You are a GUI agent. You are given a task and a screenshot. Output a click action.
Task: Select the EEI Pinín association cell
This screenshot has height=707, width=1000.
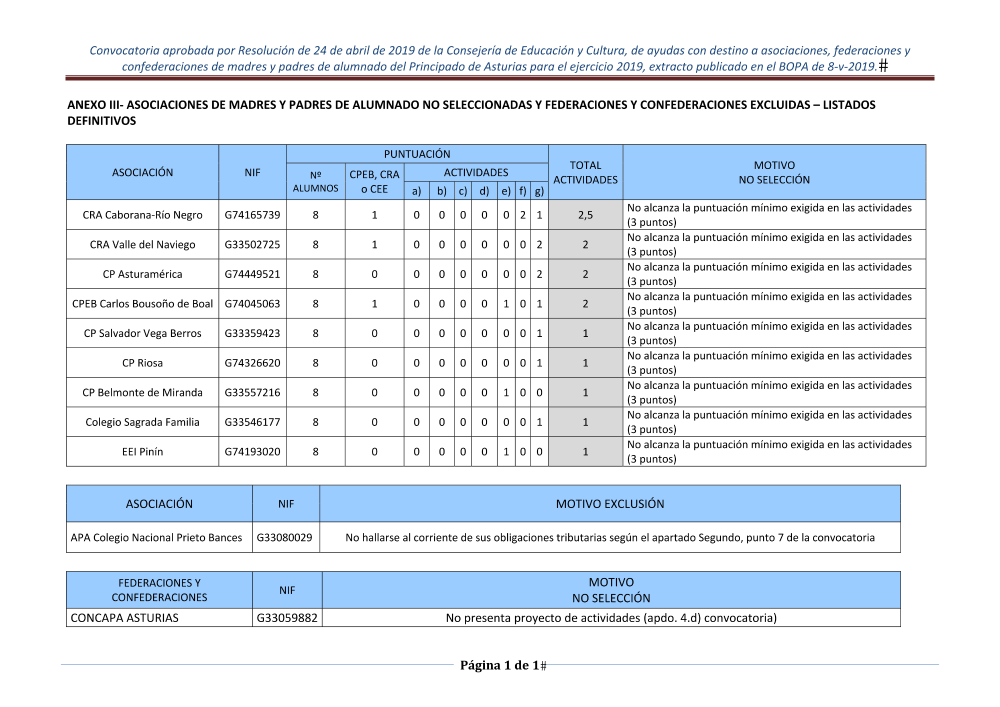143,451
